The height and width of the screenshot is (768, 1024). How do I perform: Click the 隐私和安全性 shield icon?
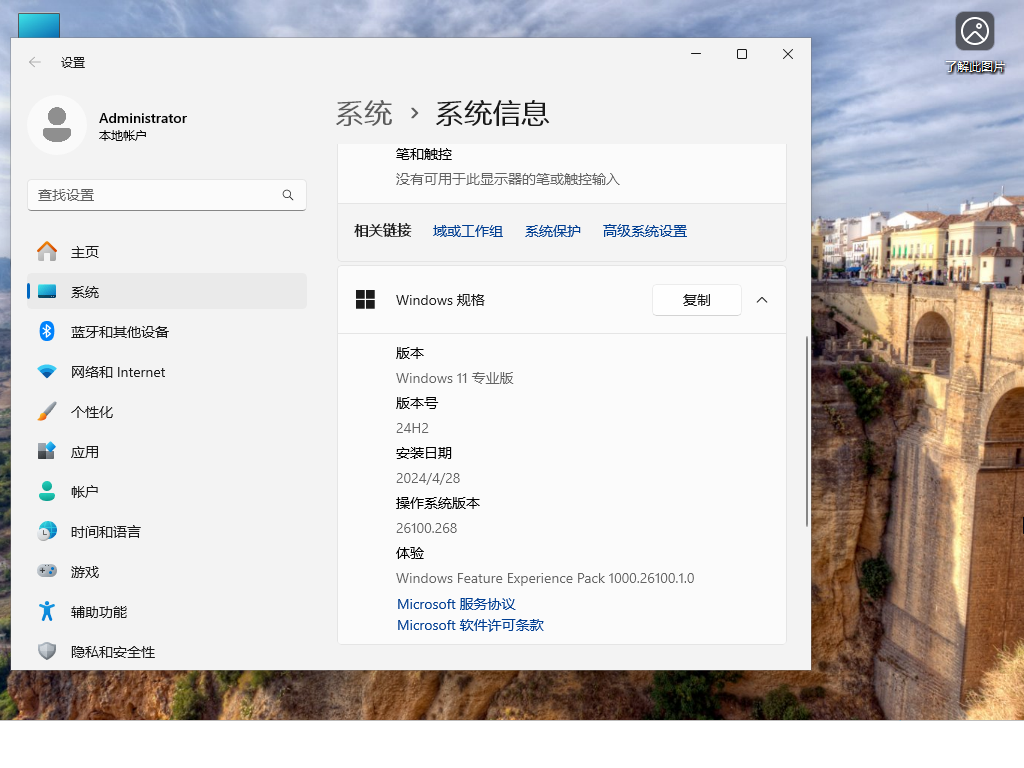tap(46, 651)
